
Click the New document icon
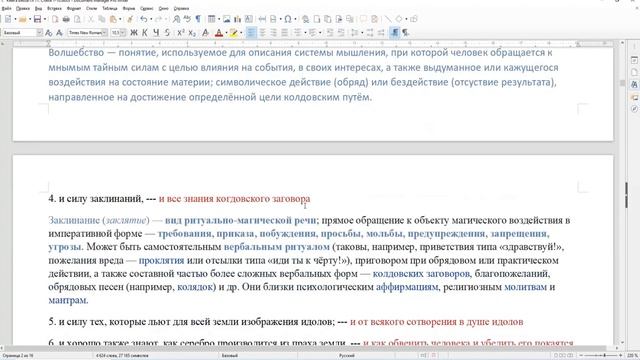8,19
